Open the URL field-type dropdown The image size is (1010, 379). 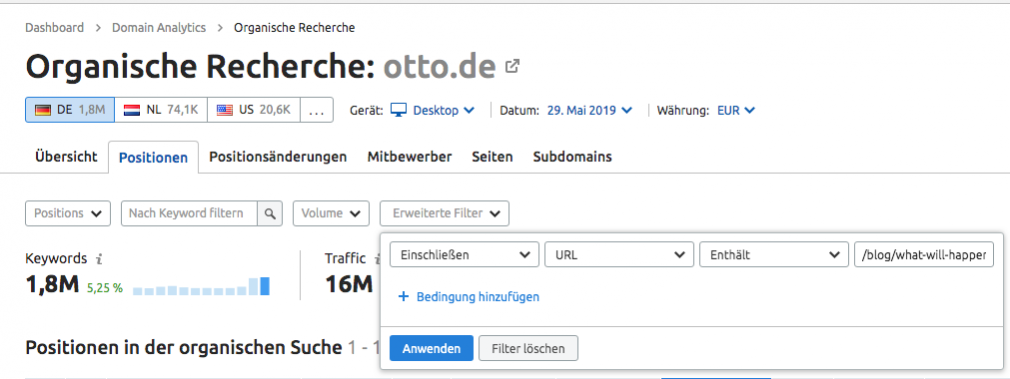coord(619,255)
